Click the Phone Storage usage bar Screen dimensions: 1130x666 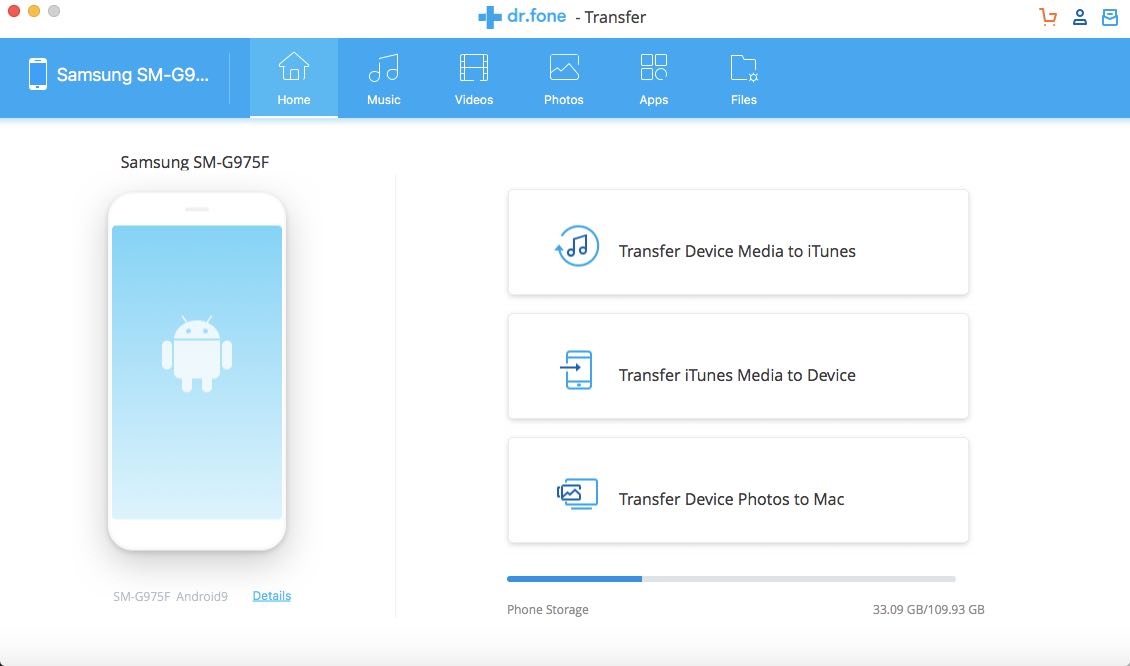(x=730, y=579)
